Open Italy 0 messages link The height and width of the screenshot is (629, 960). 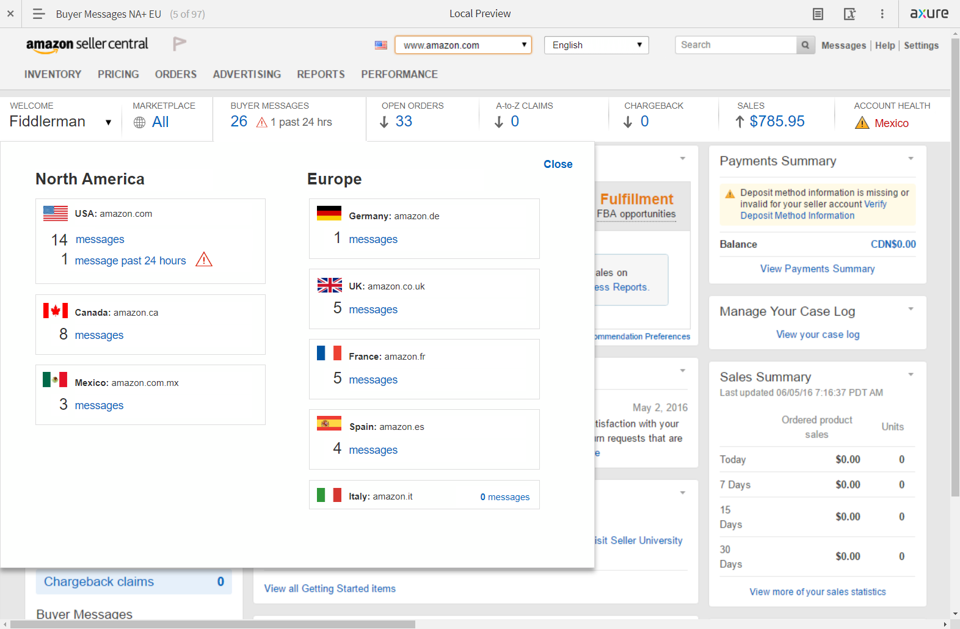(505, 497)
